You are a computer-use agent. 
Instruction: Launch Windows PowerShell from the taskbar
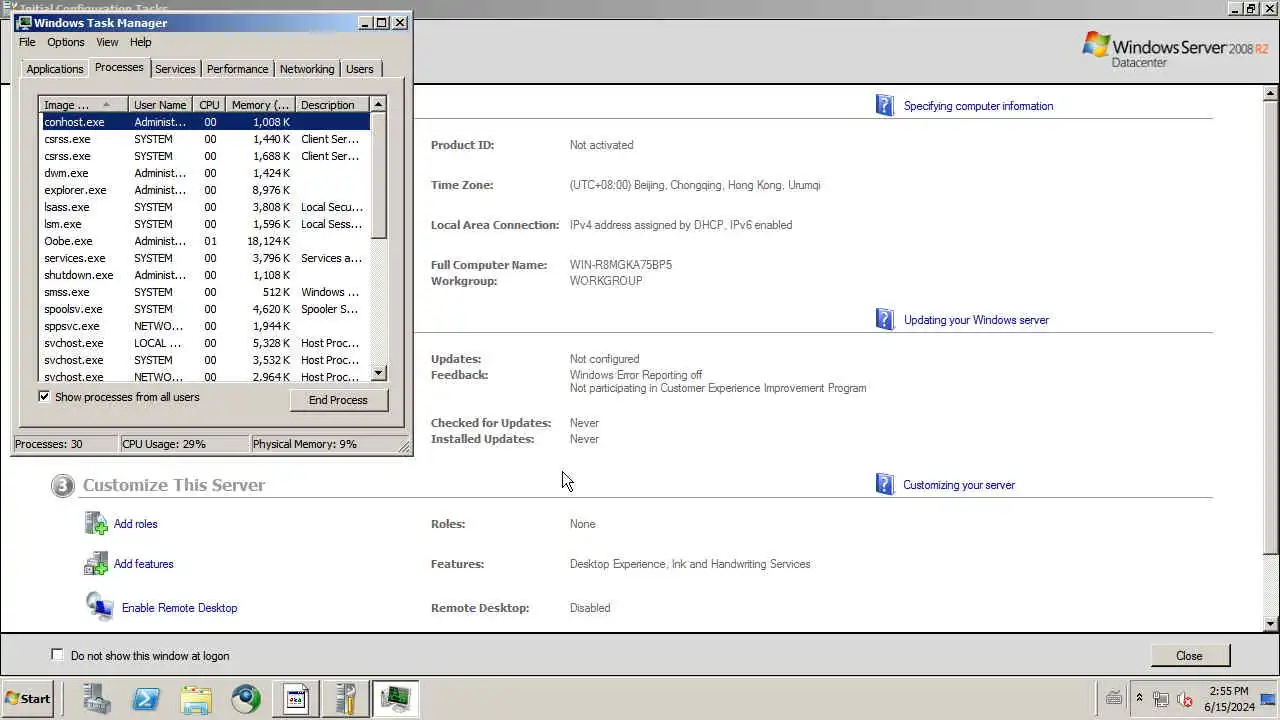pos(146,698)
